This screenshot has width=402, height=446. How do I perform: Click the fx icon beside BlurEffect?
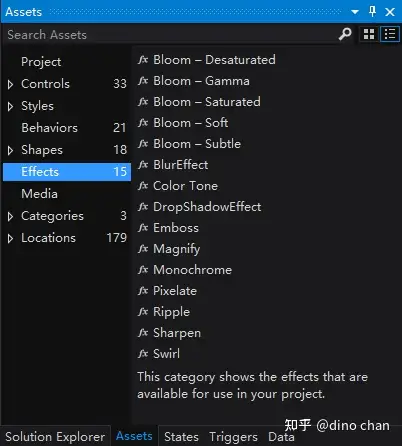click(143, 165)
